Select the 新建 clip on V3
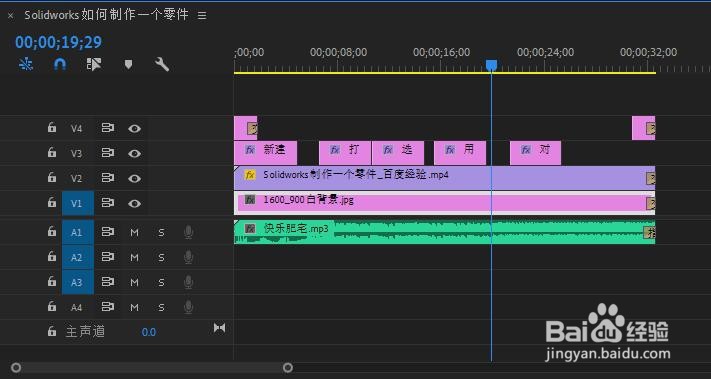The height and width of the screenshot is (379, 711). pos(265,153)
